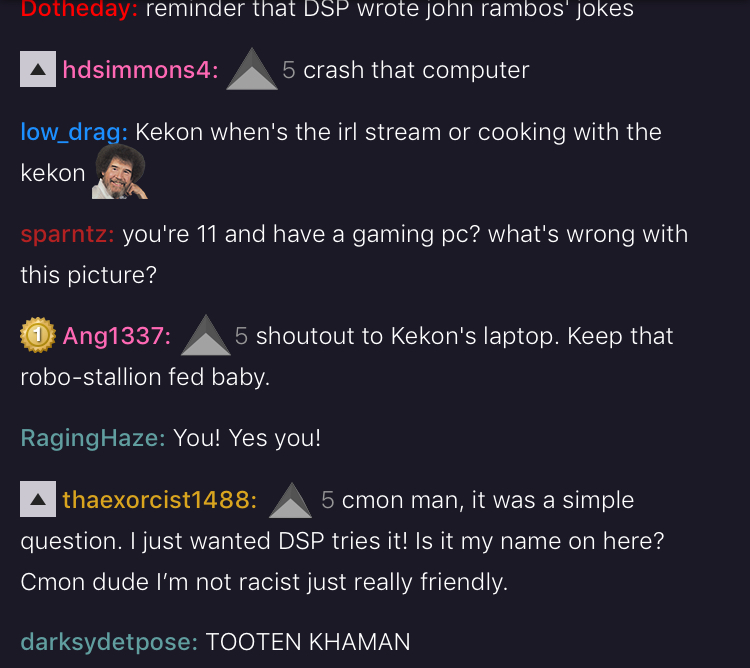Click the gold number 1 badge beside Ang1337
Viewport: 750px width, 668px height.
point(38,335)
